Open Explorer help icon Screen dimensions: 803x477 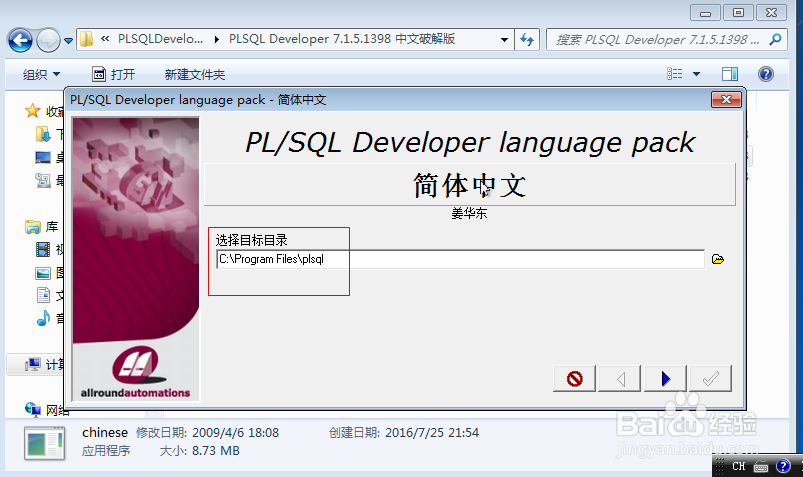pos(766,74)
